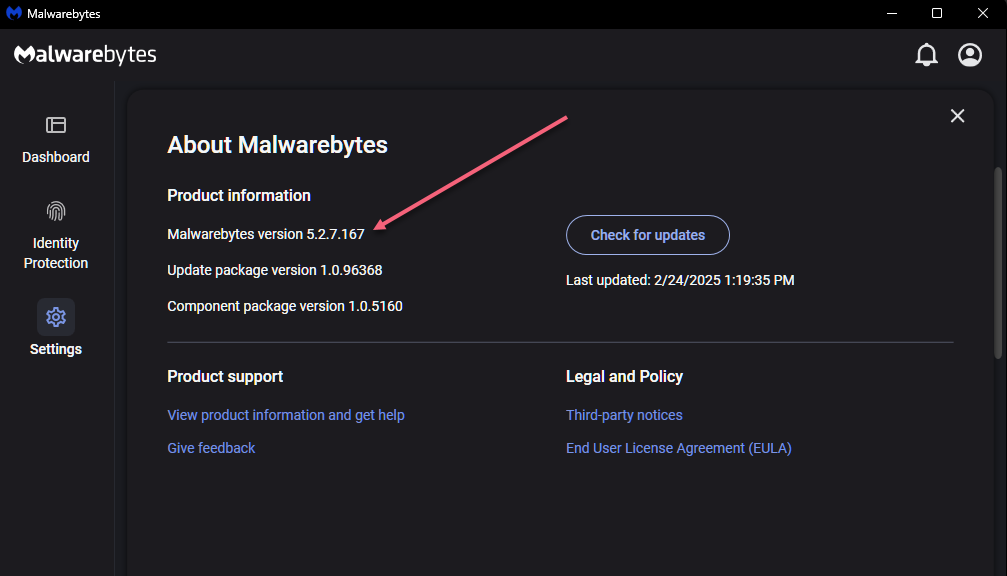The image size is (1007, 576).
Task: Open the Third-party notices link
Action: pyautogui.click(x=624, y=415)
